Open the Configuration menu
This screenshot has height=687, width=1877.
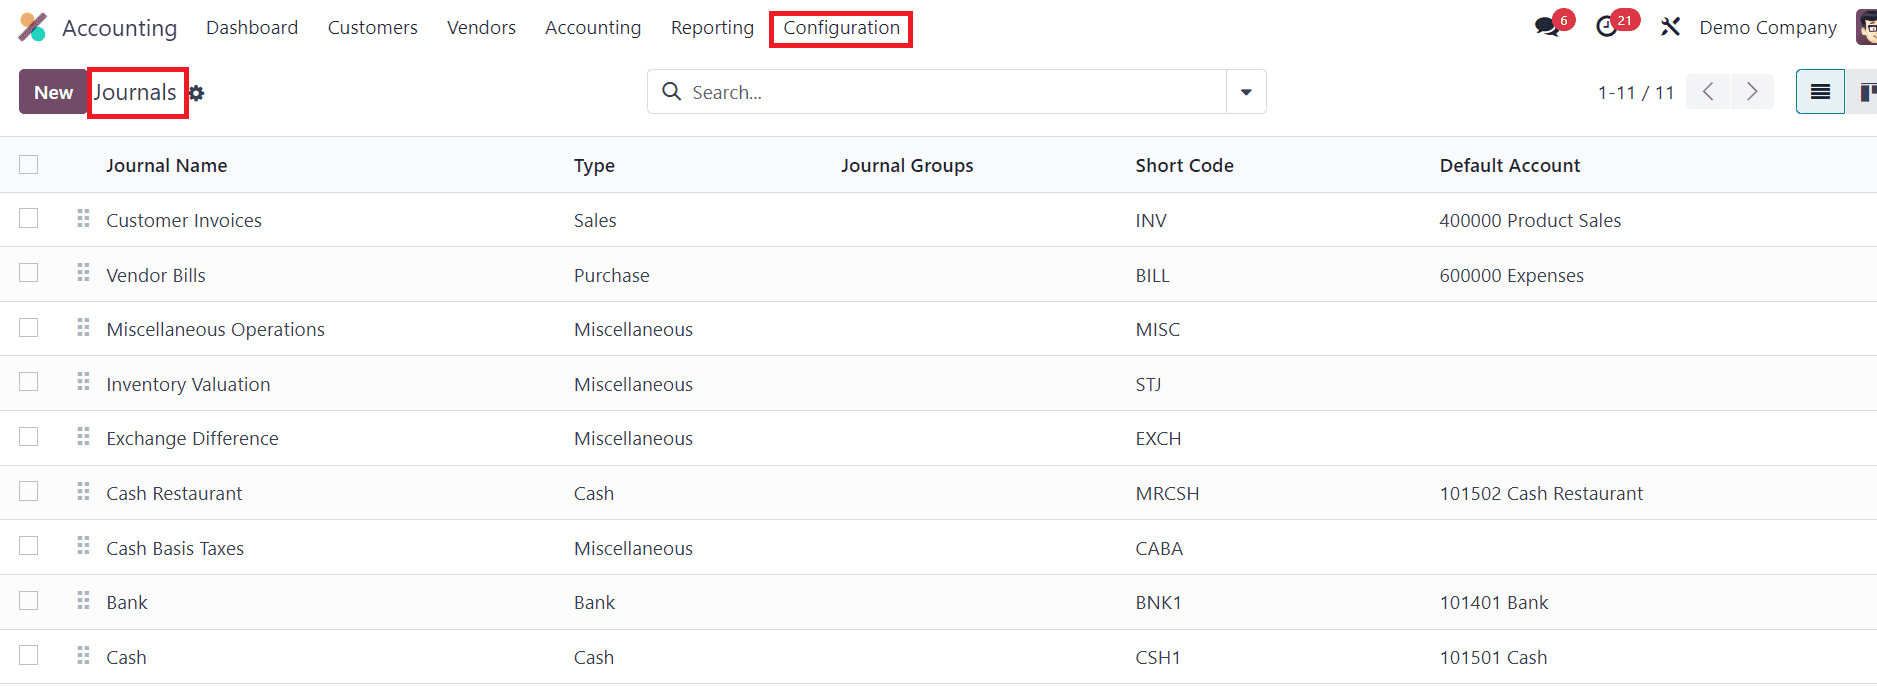pyautogui.click(x=841, y=28)
